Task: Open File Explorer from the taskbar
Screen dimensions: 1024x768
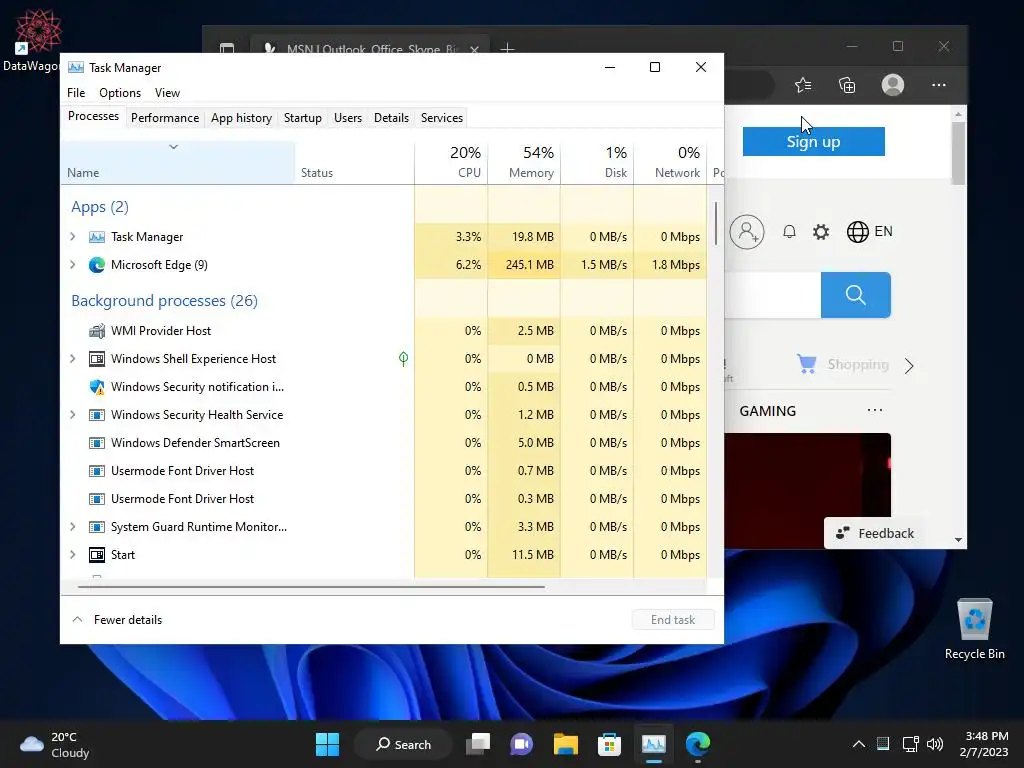Action: [x=566, y=744]
